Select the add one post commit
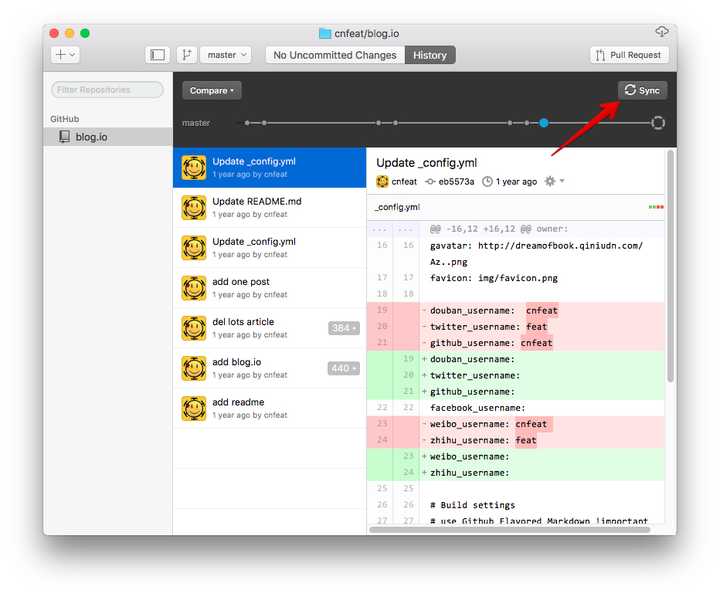The image size is (720, 597). pyautogui.click(x=270, y=288)
